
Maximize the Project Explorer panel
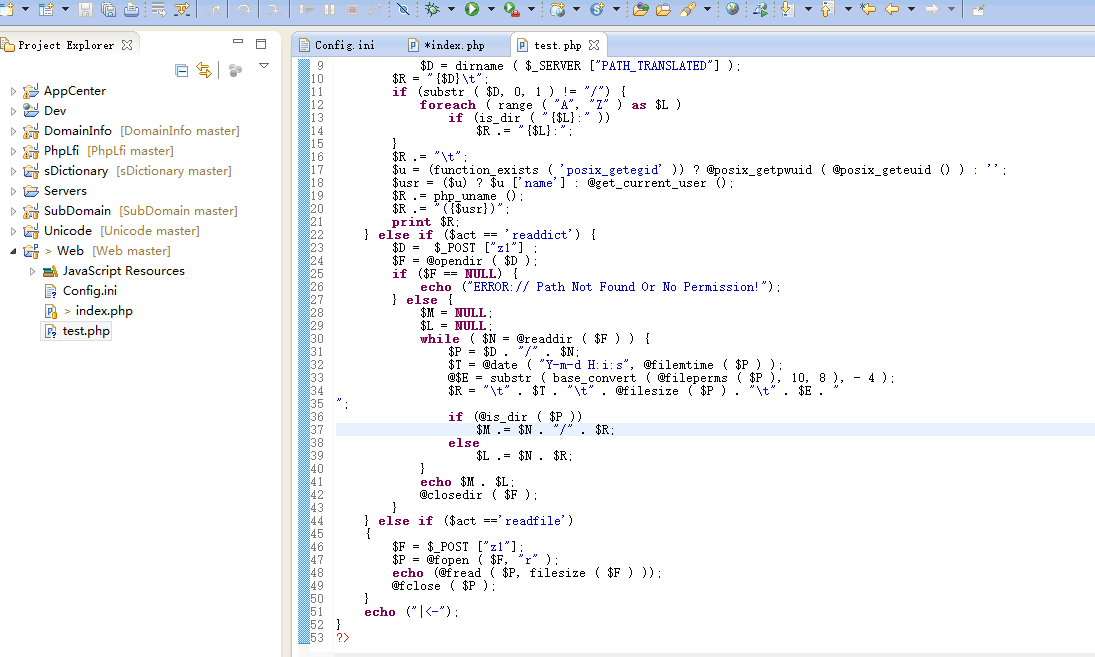[x=261, y=43]
